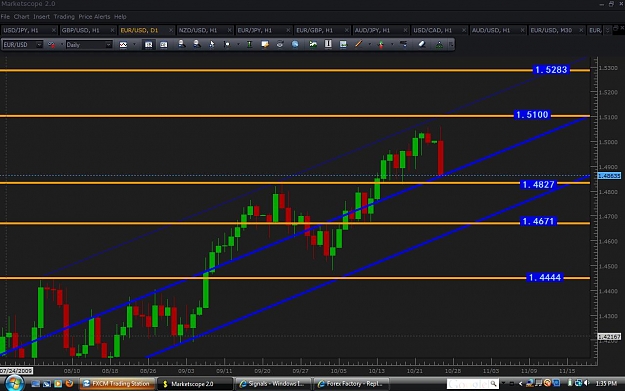Click the 1.5283 price level label

click(x=551, y=70)
